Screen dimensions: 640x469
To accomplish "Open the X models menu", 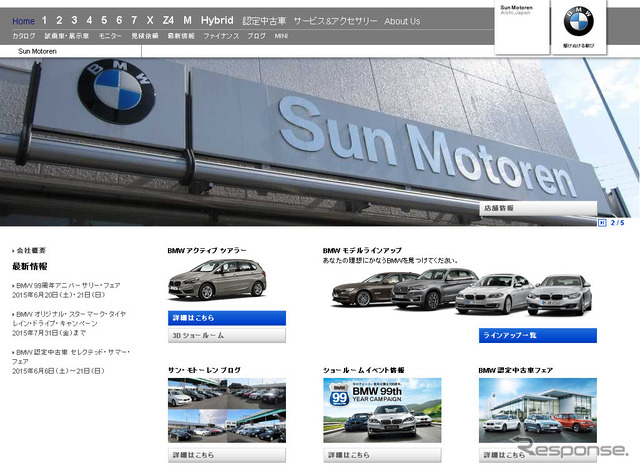I will pos(150,20).
